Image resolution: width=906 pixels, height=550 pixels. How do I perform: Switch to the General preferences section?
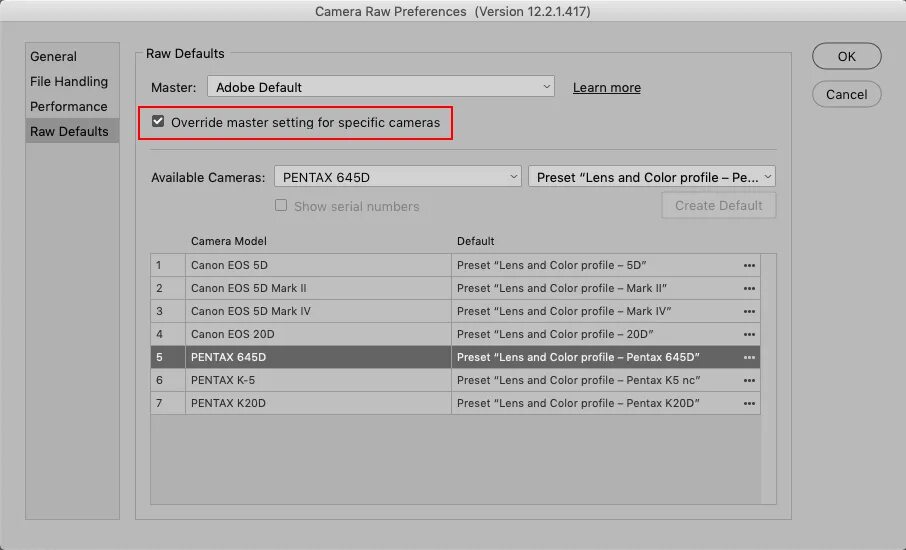click(54, 57)
